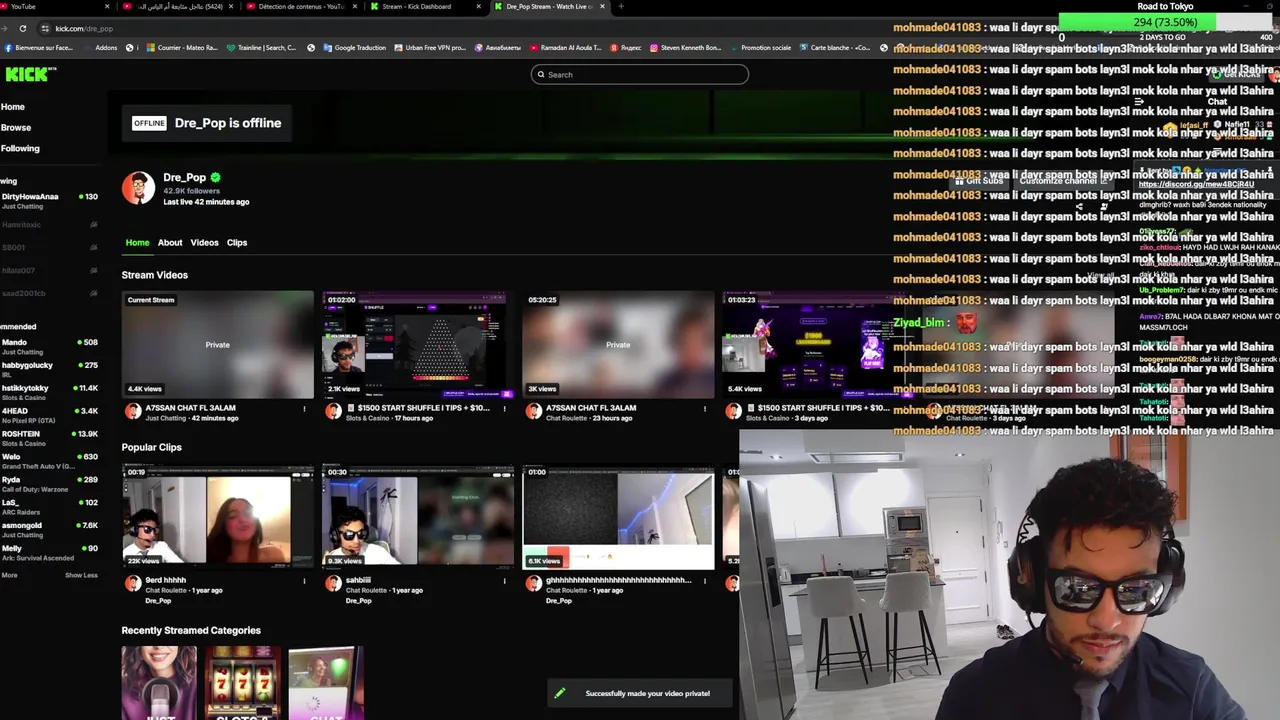1280x720 pixels.
Task: Open saad2001cb offline channel in sidebar
Action: (x=49, y=293)
